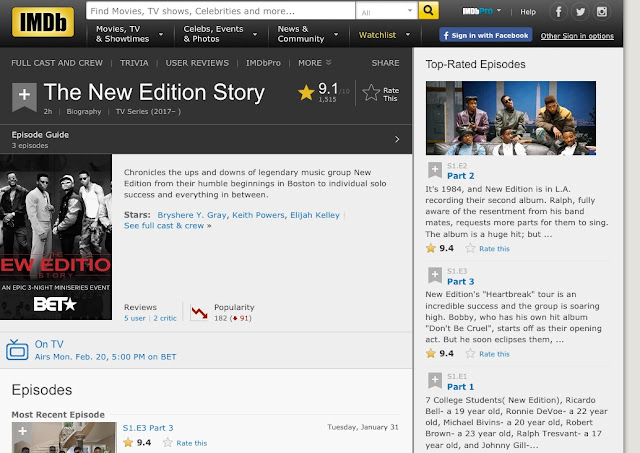Add Part 3 episode to Watchlist
This screenshot has width=640, height=453.
pos(435,275)
